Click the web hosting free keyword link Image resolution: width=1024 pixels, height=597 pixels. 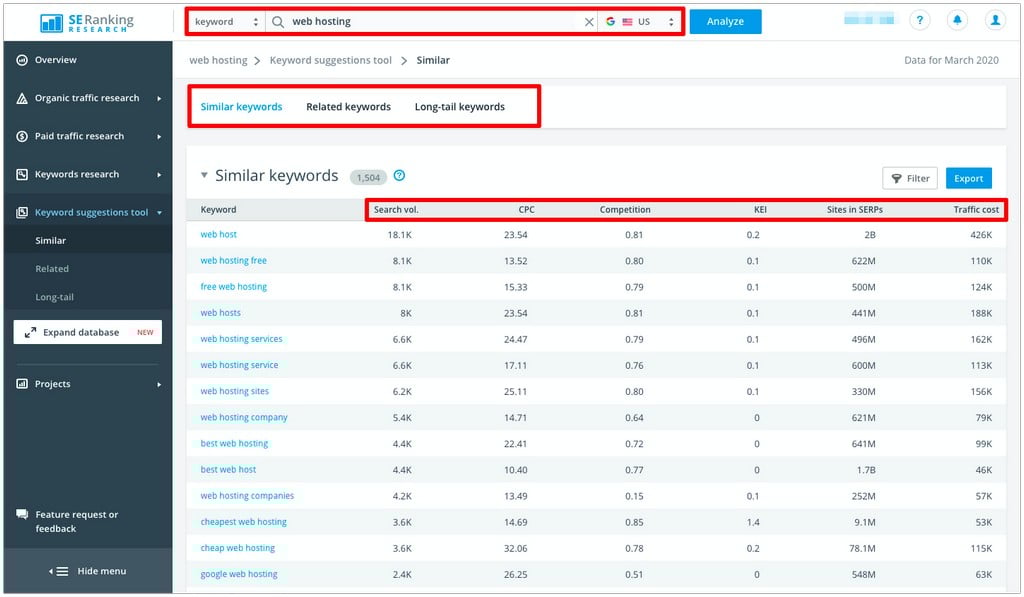(x=233, y=260)
